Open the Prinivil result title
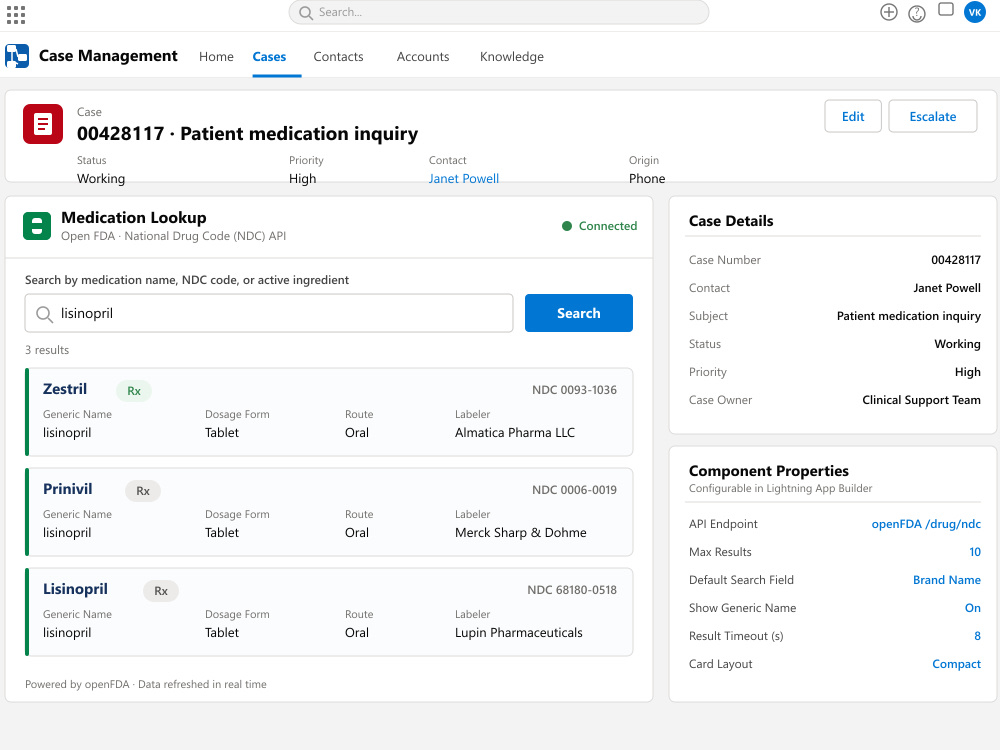 tap(68, 489)
